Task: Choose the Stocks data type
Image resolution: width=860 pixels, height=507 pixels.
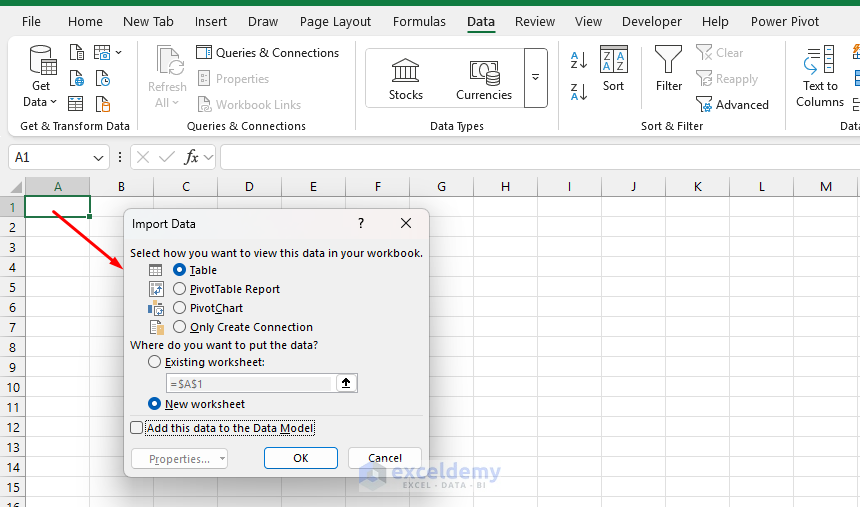Action: pos(406,79)
